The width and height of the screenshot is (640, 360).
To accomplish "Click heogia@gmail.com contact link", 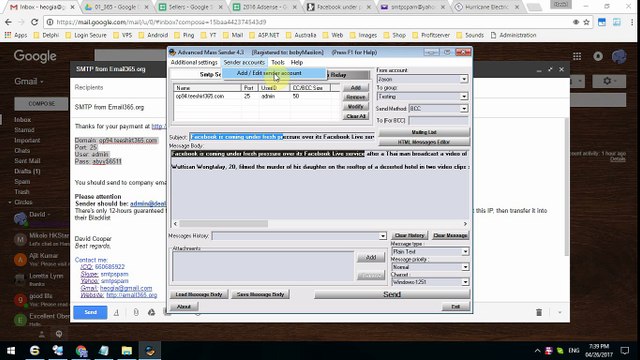I will click(x=126, y=288).
